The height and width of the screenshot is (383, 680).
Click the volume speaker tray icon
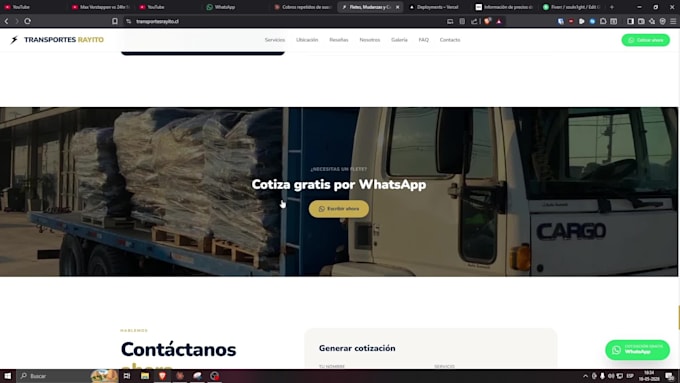611,376
